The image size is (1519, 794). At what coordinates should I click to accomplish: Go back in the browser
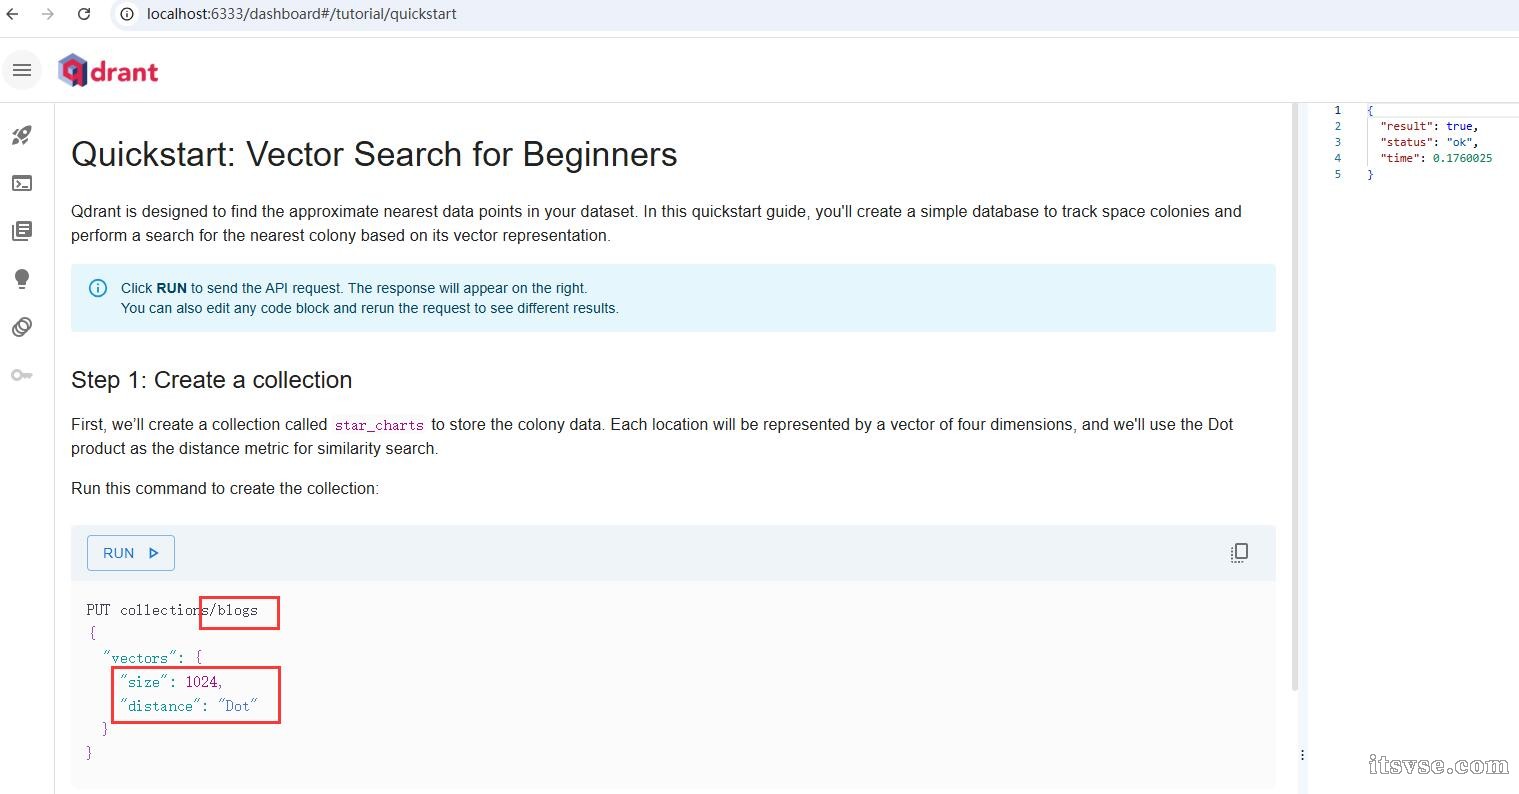(13, 14)
